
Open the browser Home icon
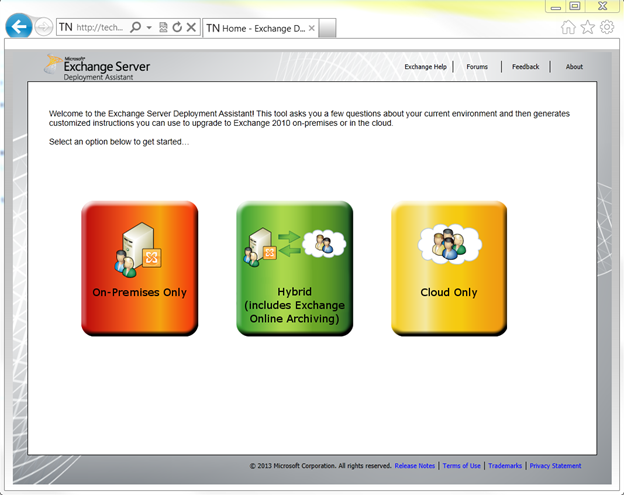tap(568, 27)
